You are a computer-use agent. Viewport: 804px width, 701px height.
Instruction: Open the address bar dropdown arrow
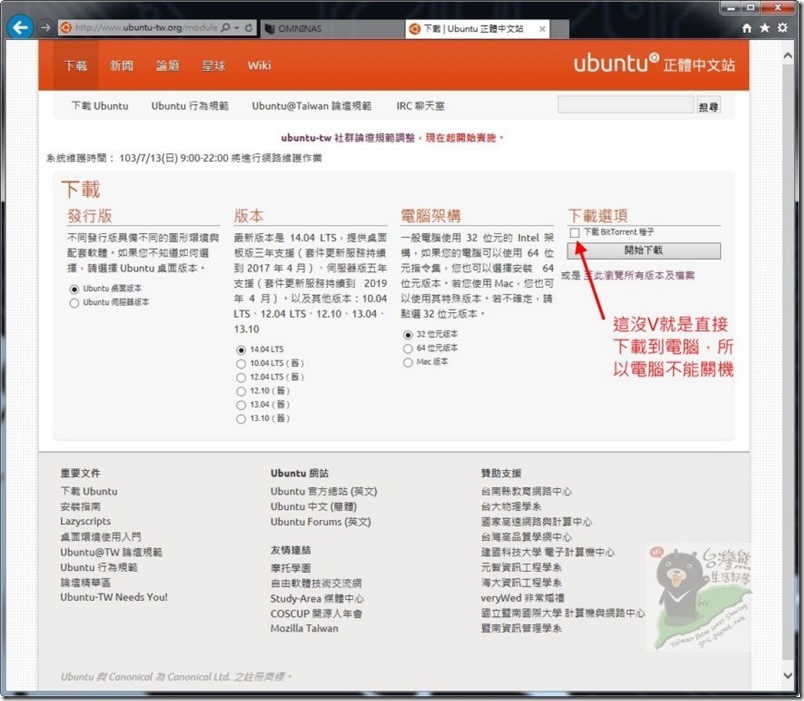click(237, 28)
